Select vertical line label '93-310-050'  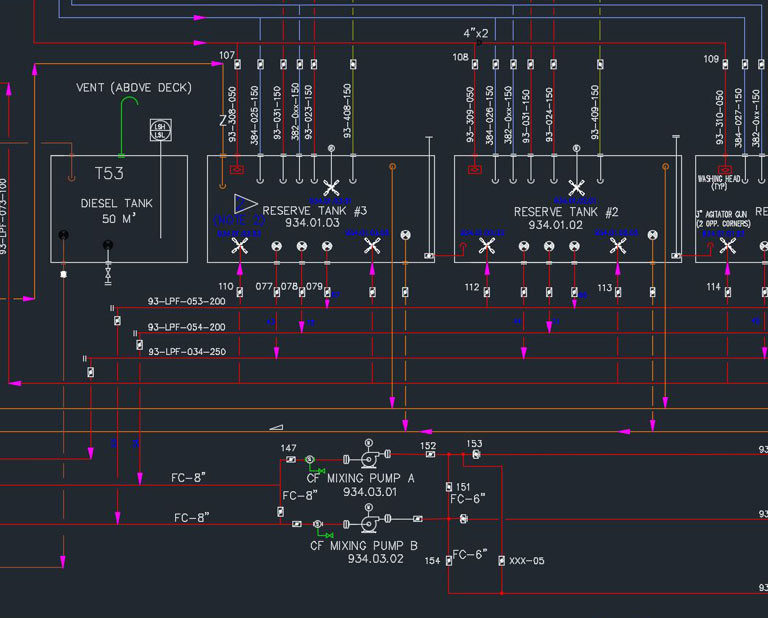click(720, 117)
